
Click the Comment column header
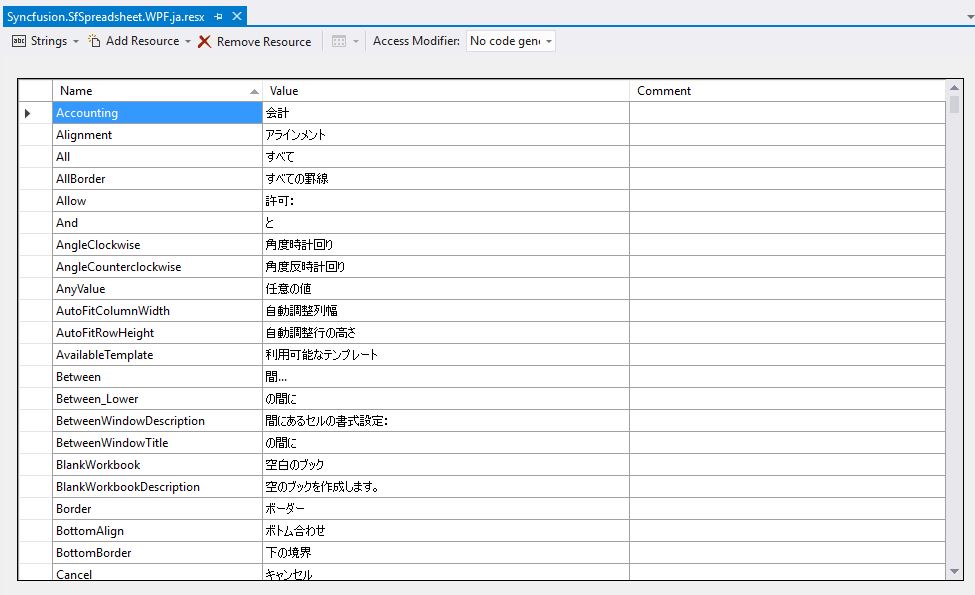point(700,90)
